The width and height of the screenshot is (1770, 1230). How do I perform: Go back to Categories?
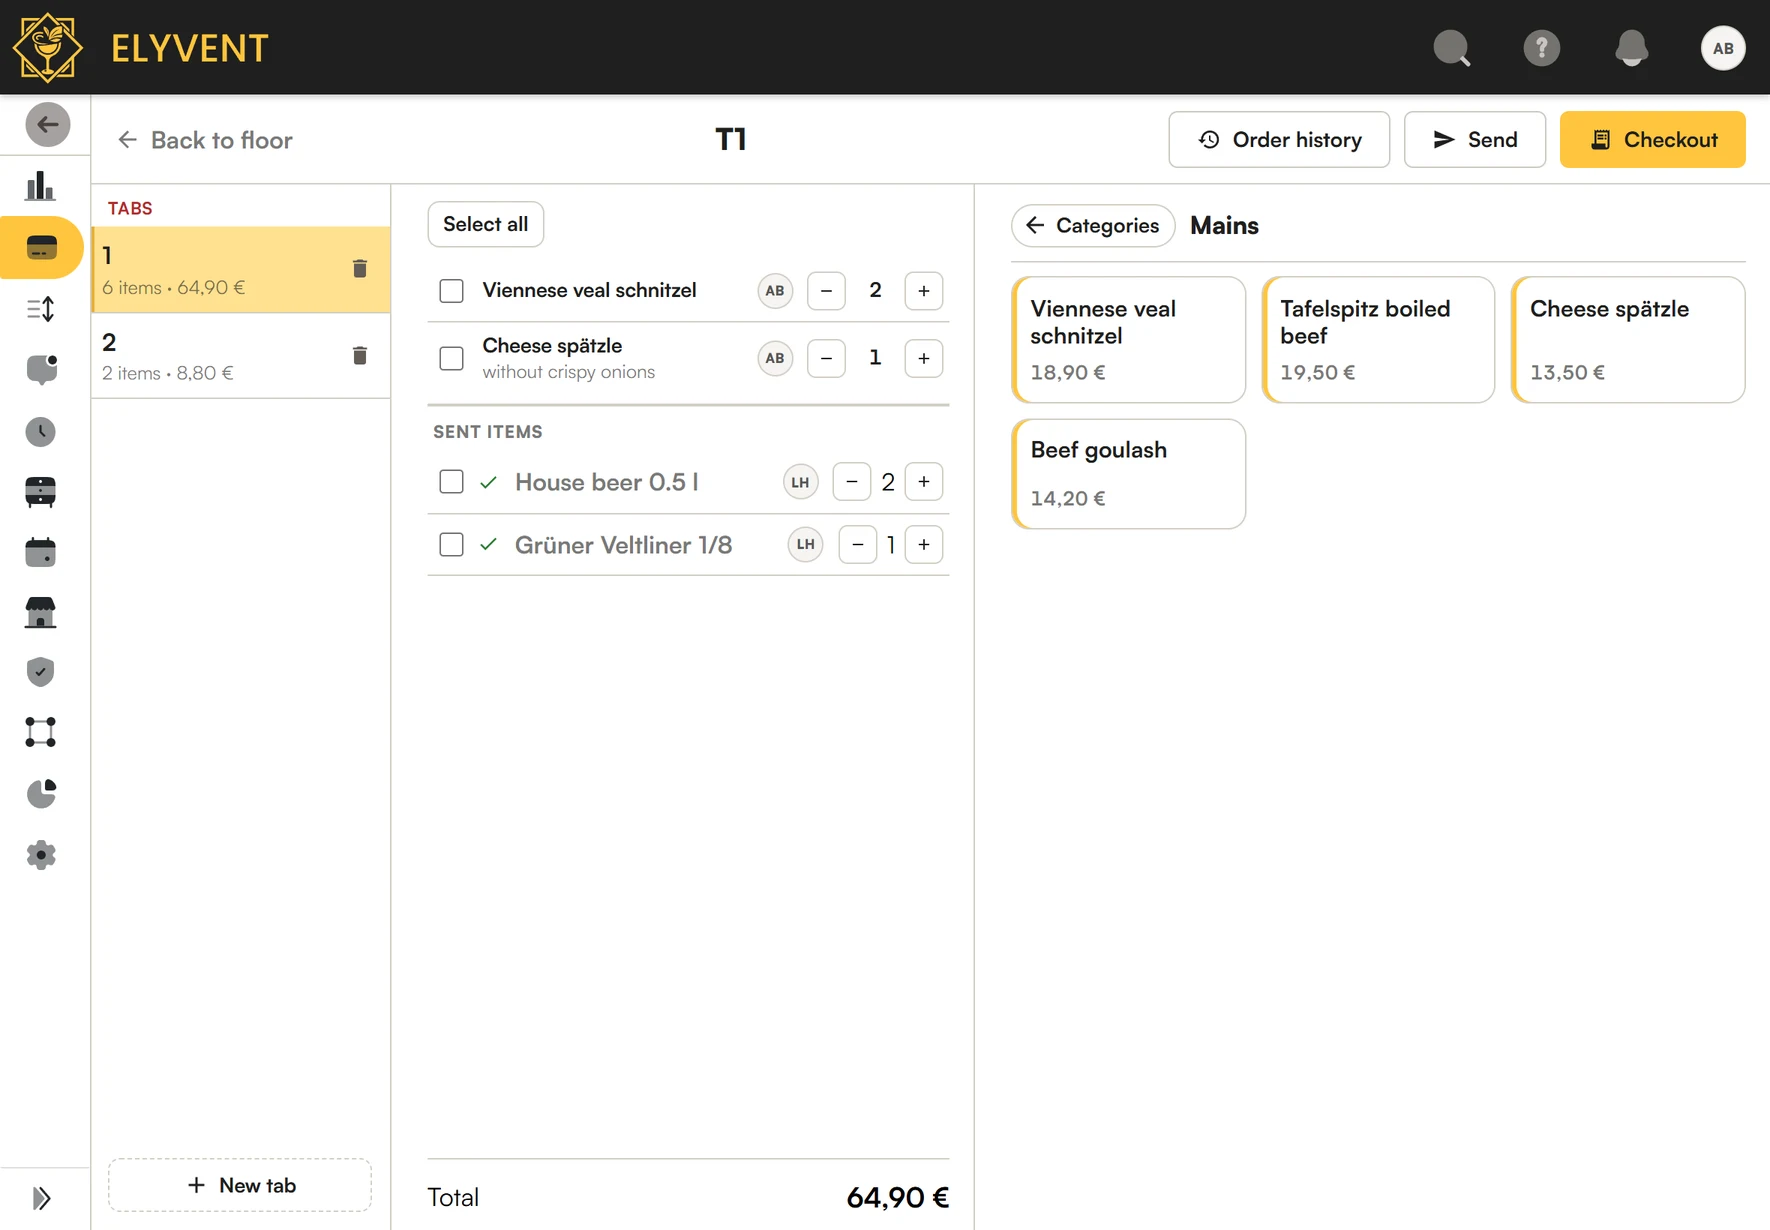[1092, 226]
